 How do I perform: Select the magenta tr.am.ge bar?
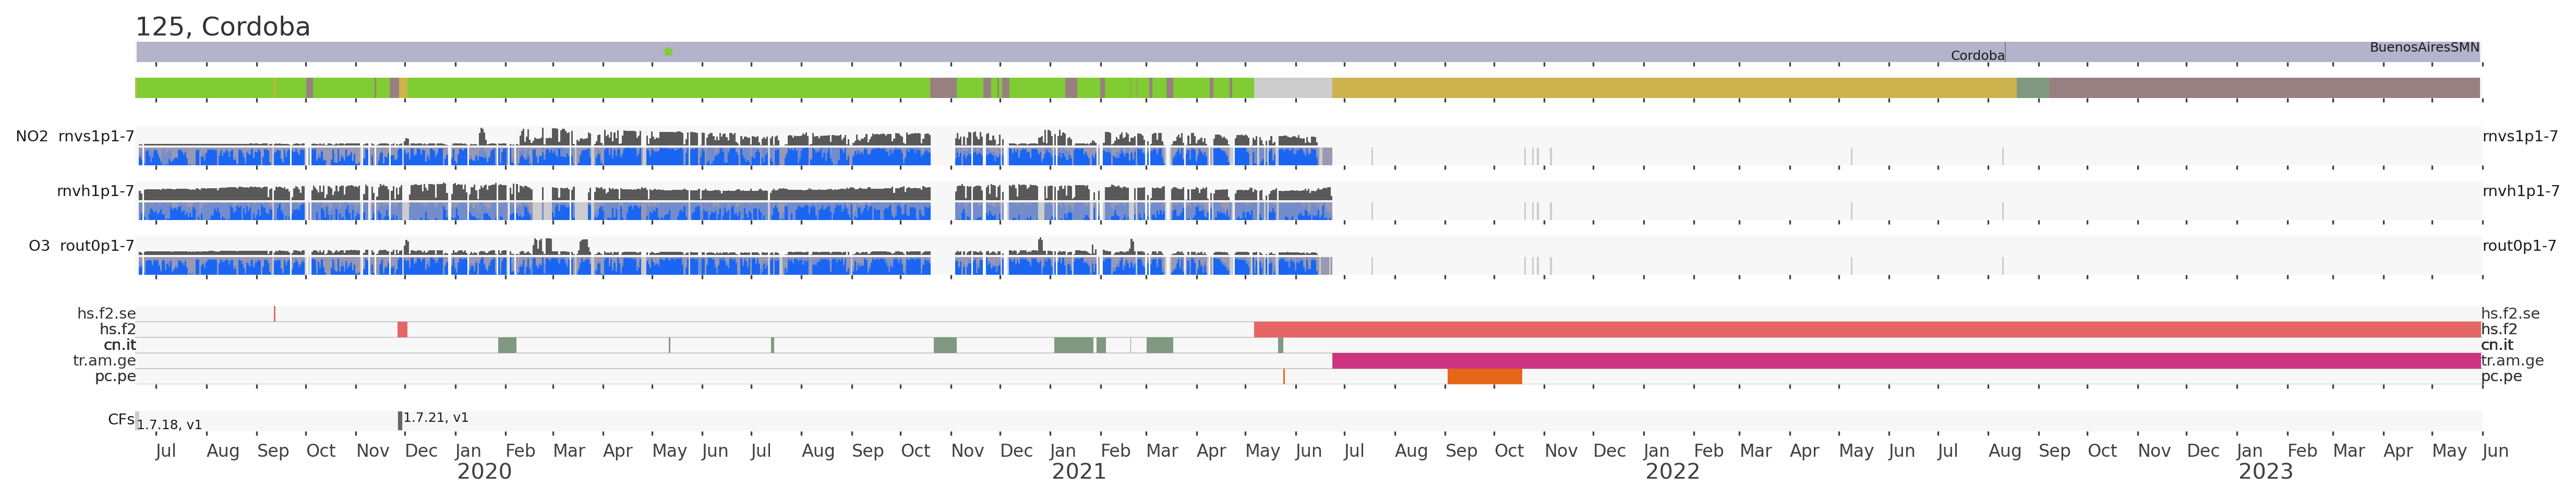pyautogui.click(x=1905, y=361)
